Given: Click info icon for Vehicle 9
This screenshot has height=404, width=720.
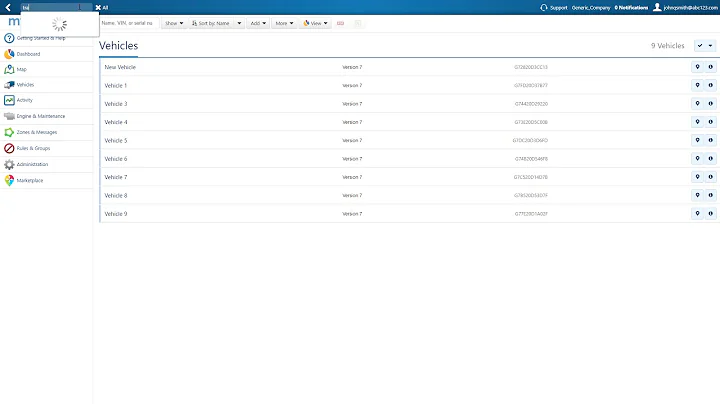Looking at the screenshot, I should point(710,214).
